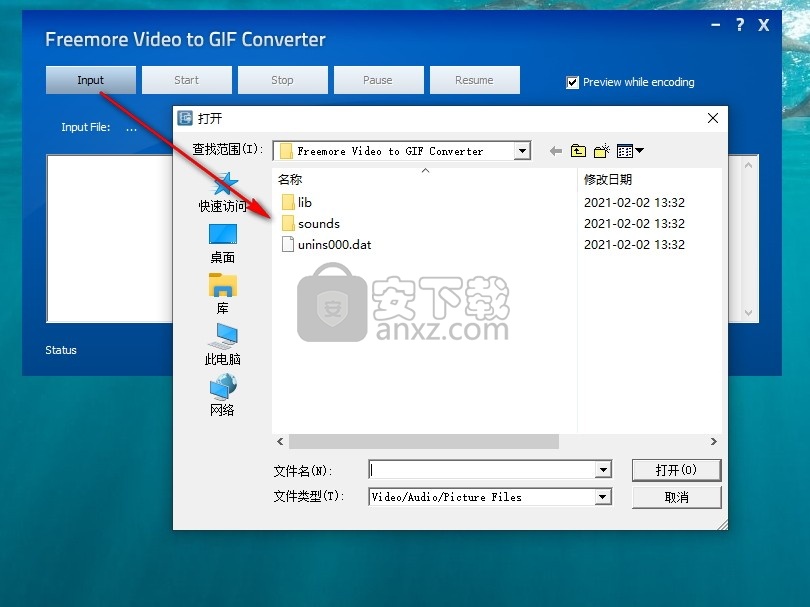Close the Freemore converter window
810x607 pixels.
(x=764, y=25)
